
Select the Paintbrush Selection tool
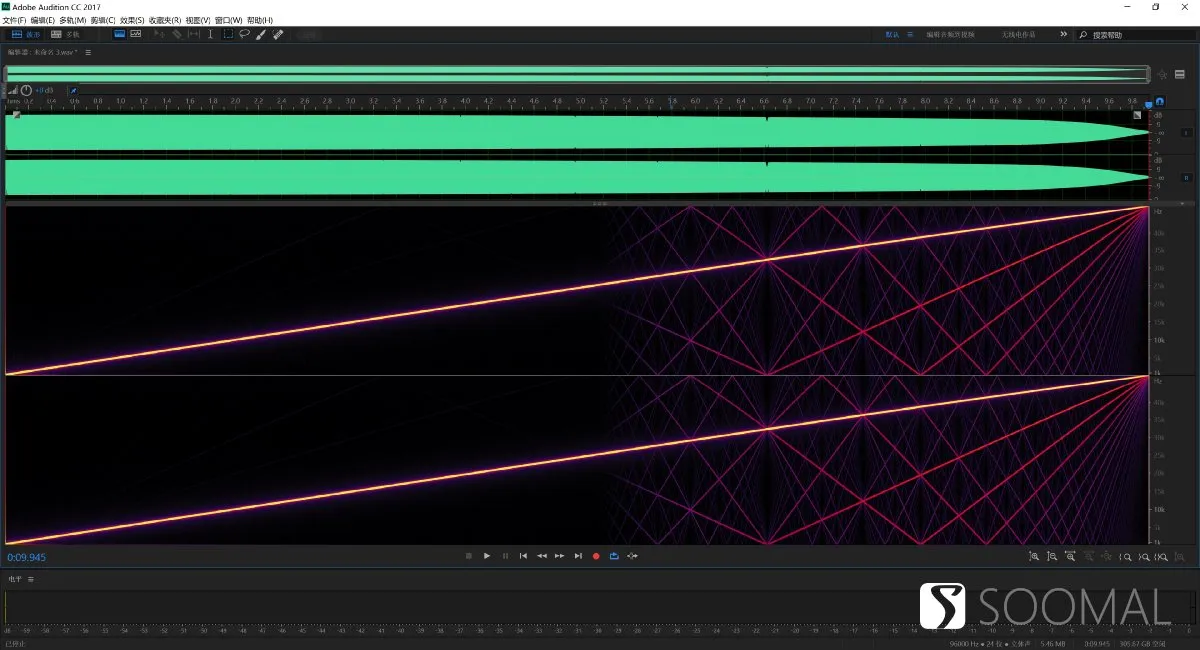(260, 34)
